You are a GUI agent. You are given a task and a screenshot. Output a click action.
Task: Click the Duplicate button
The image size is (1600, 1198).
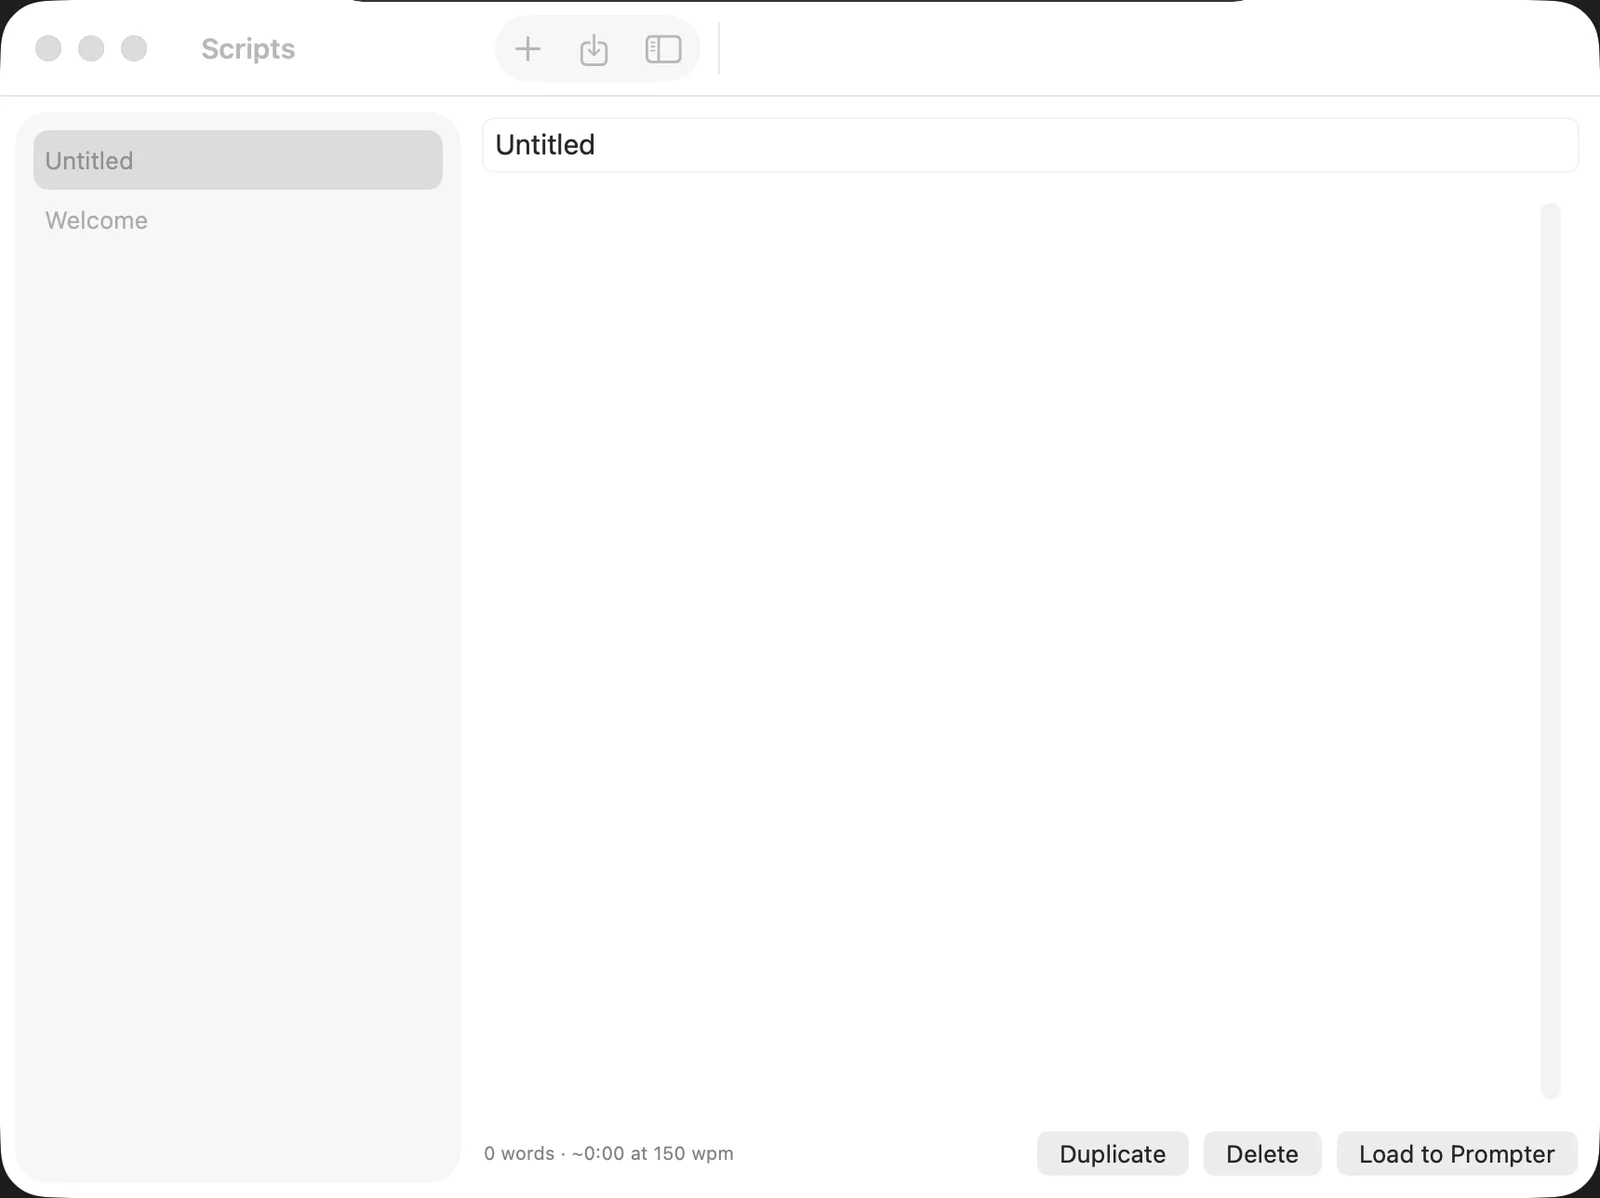[x=1112, y=1154]
